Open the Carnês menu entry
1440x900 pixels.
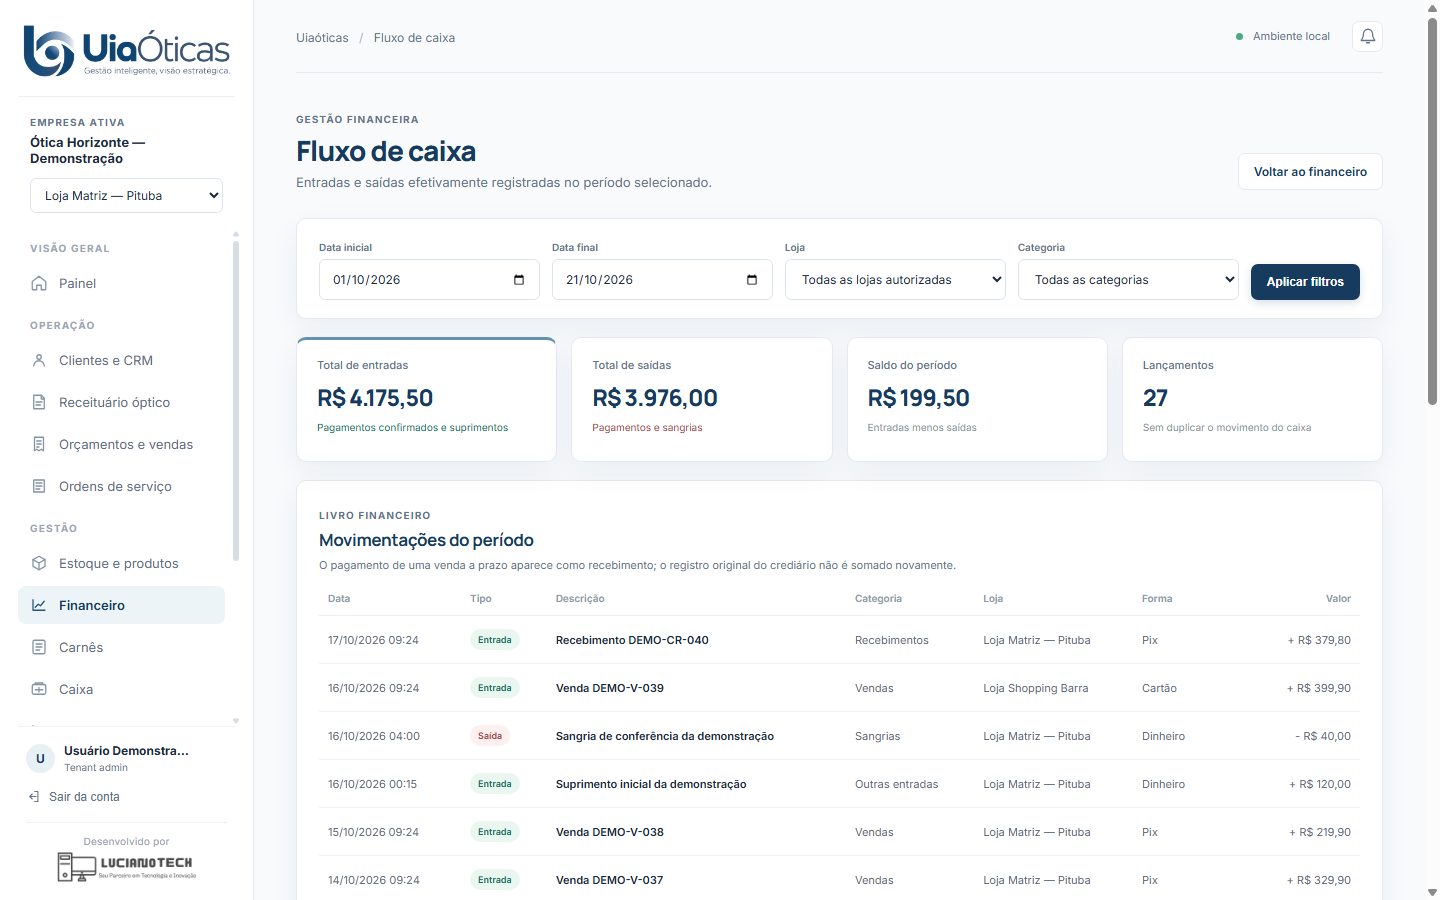tap(121, 647)
